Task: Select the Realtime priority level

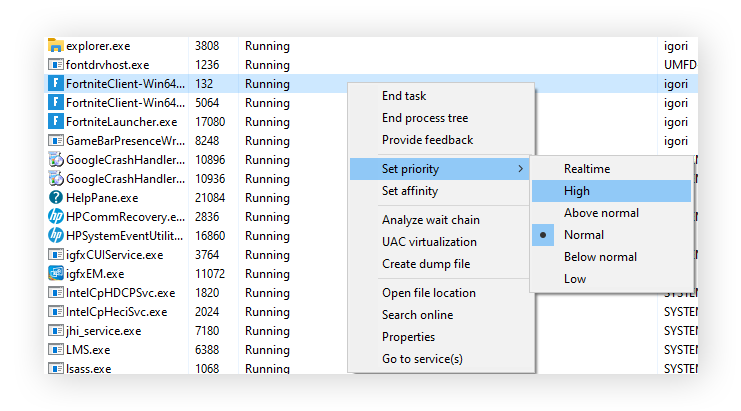Action: [586, 169]
